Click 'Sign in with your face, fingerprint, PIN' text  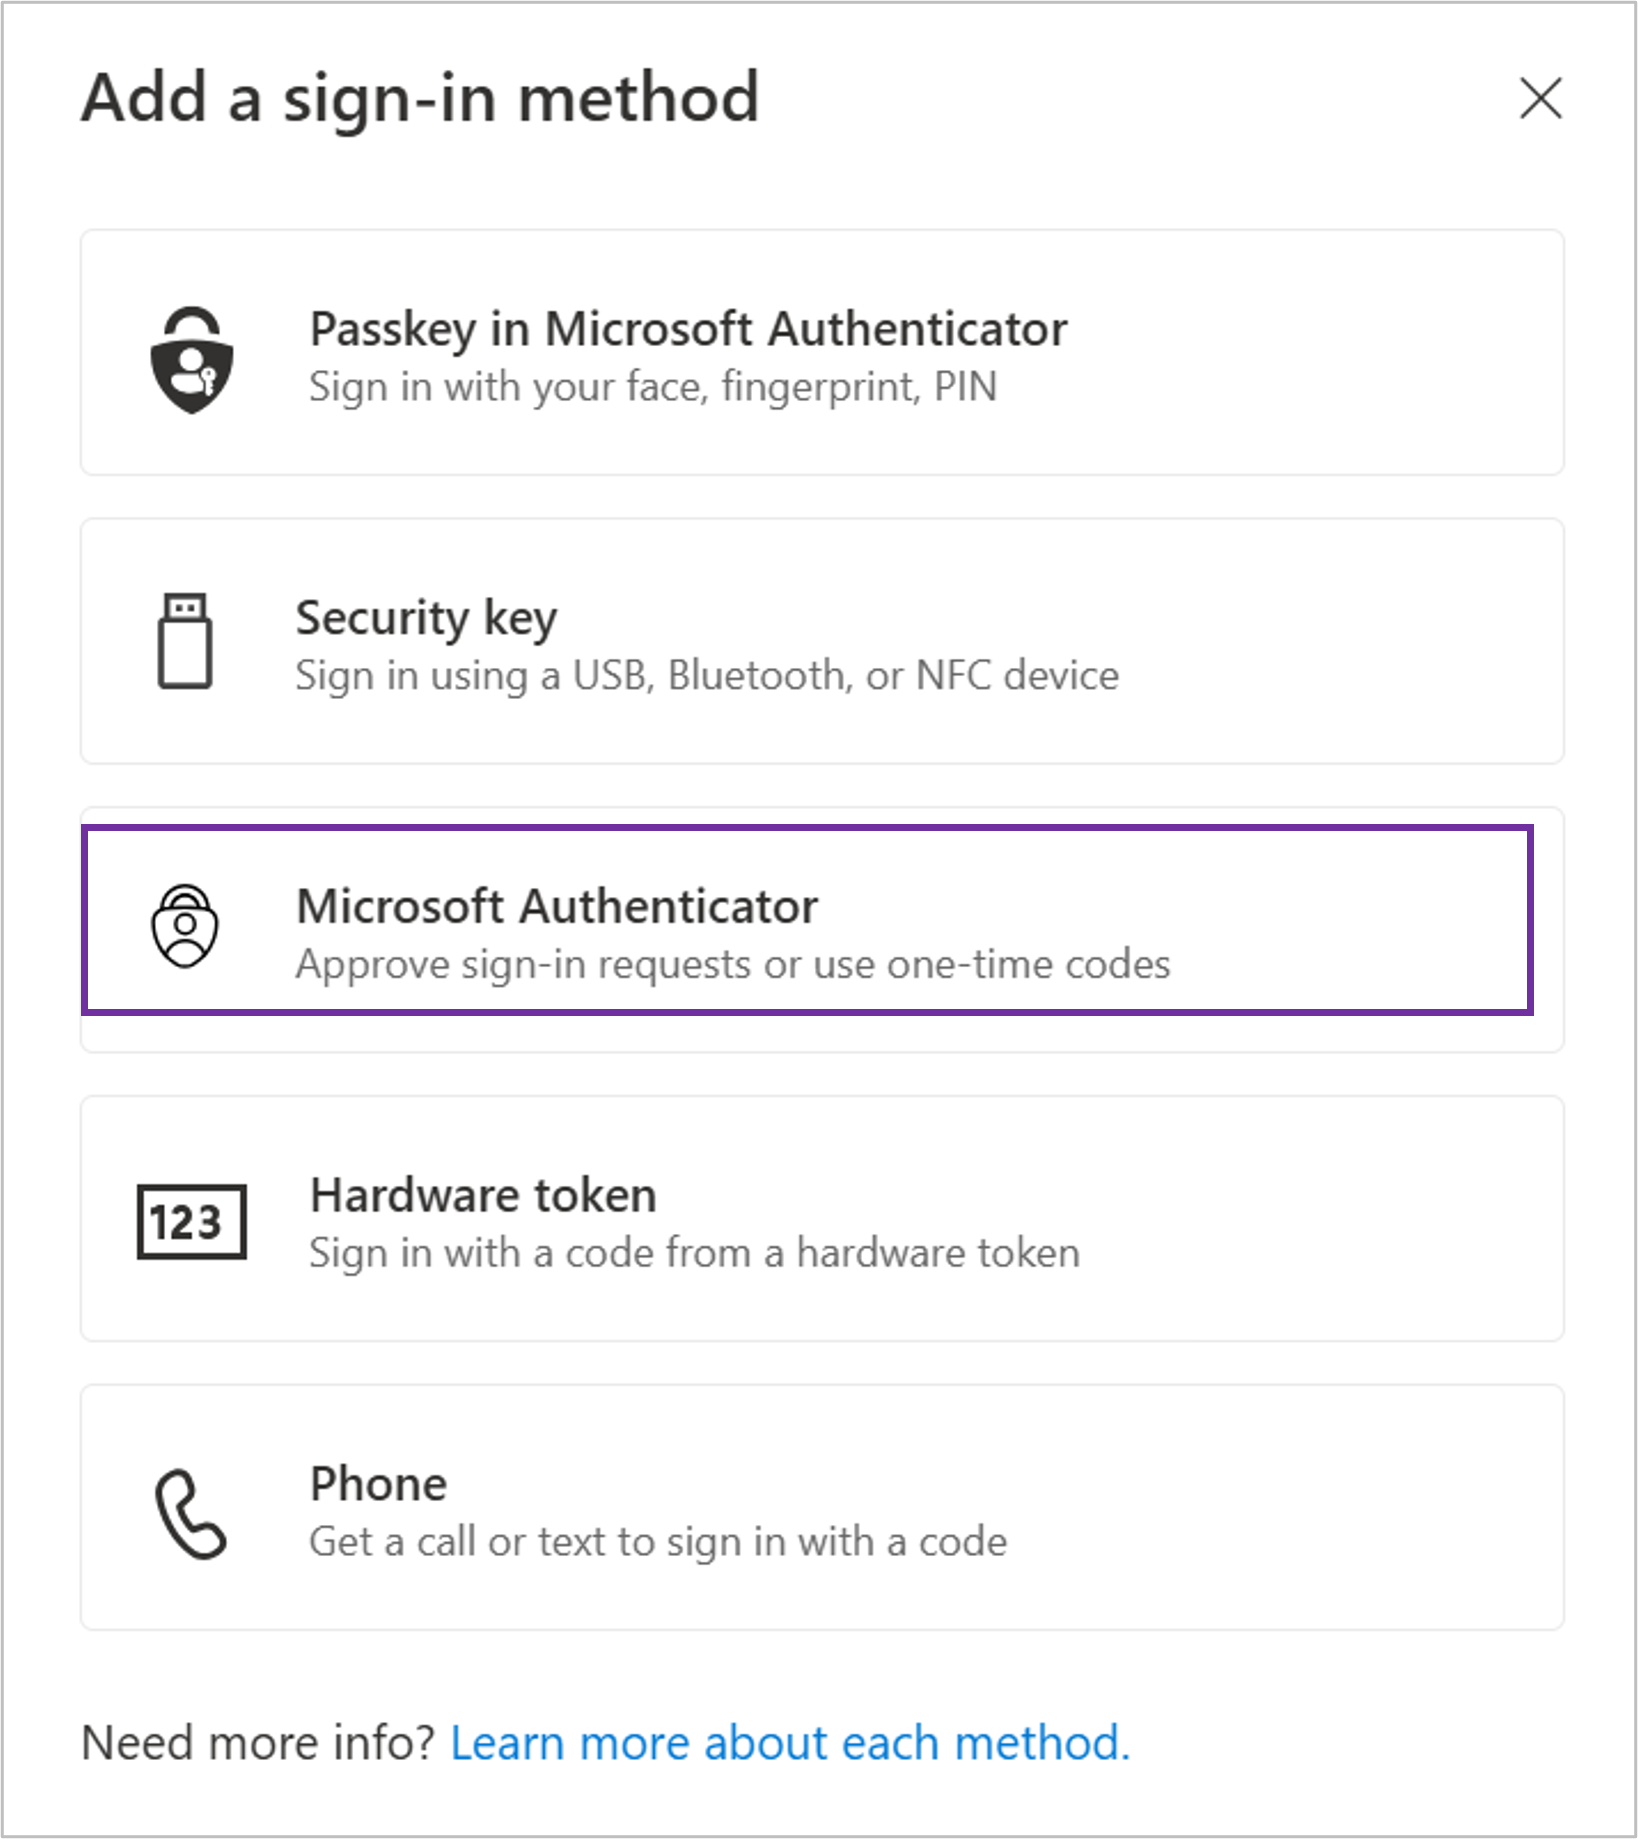[653, 387]
